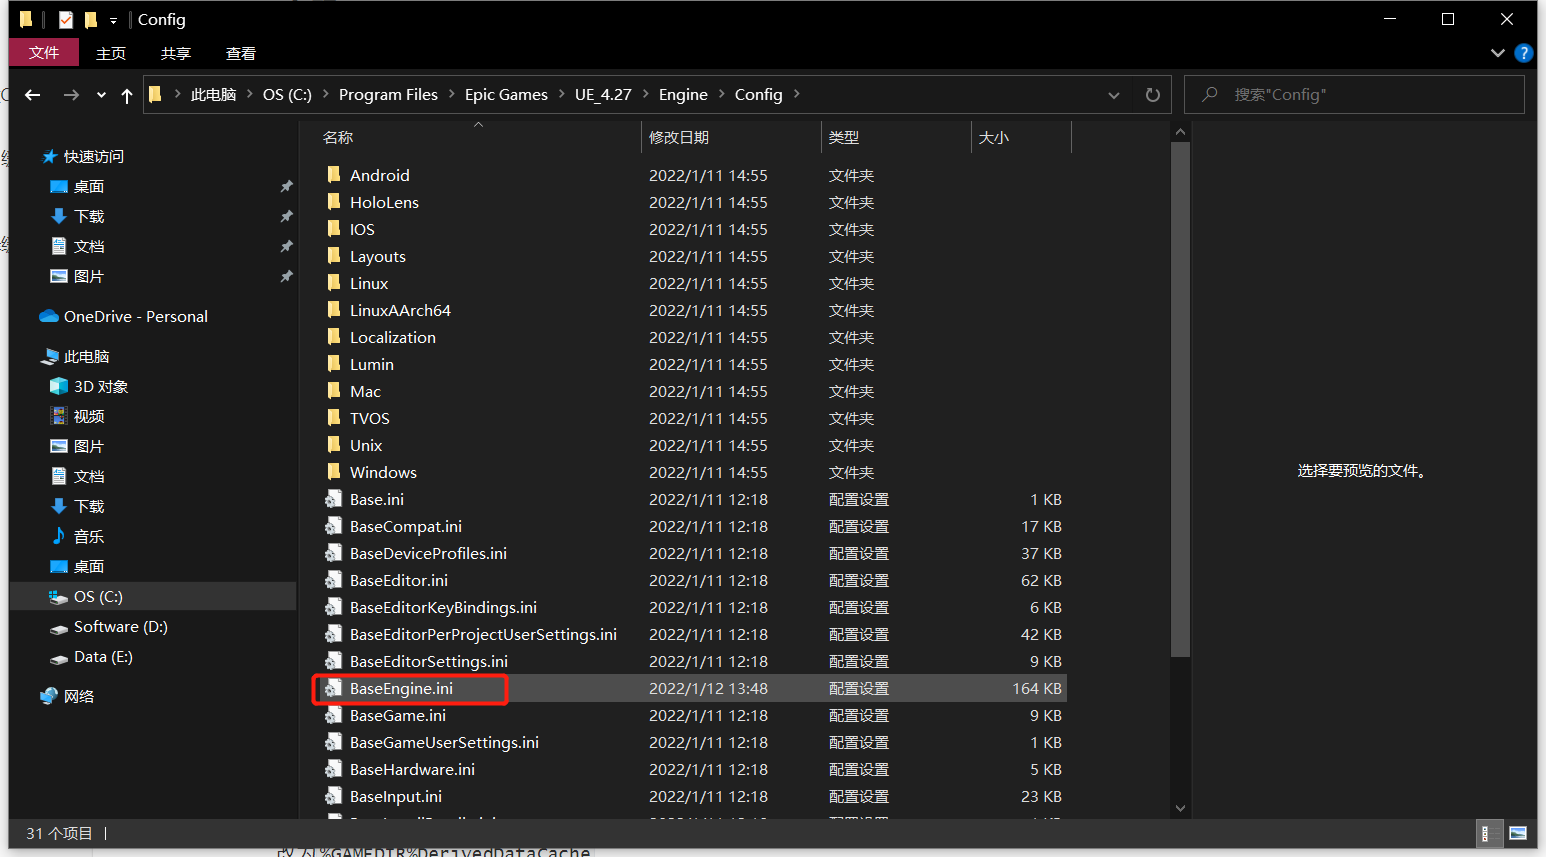1546x857 pixels.
Task: Go up one folder level
Action: pyautogui.click(x=127, y=95)
